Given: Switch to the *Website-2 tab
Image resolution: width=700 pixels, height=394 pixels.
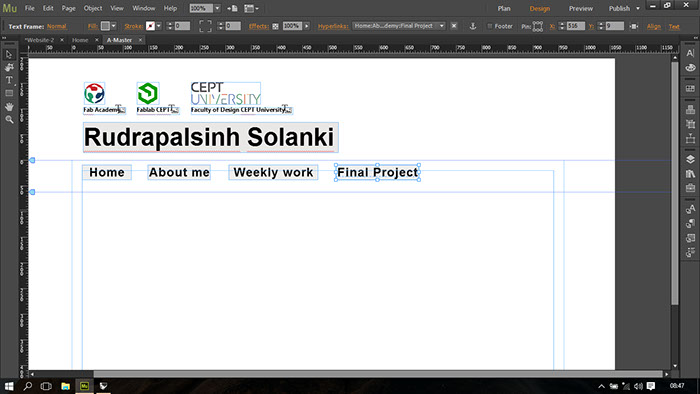Looking at the screenshot, I should pos(39,40).
